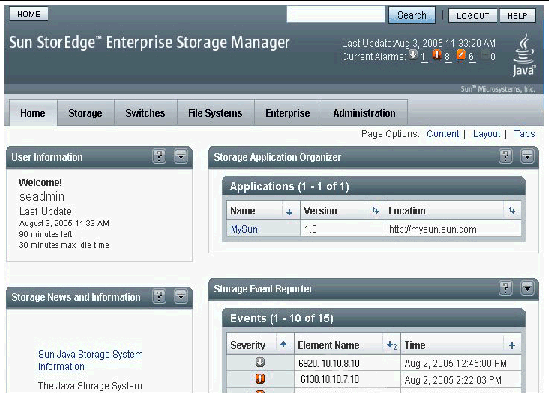Click the severity icon in the 6920.10.10.8.10 row

(260, 362)
